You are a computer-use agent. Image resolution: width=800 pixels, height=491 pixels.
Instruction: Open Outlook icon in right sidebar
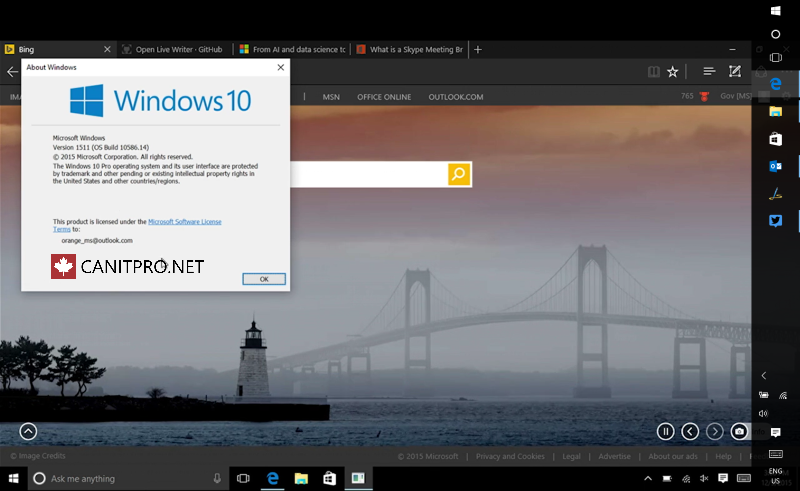pyautogui.click(x=776, y=166)
